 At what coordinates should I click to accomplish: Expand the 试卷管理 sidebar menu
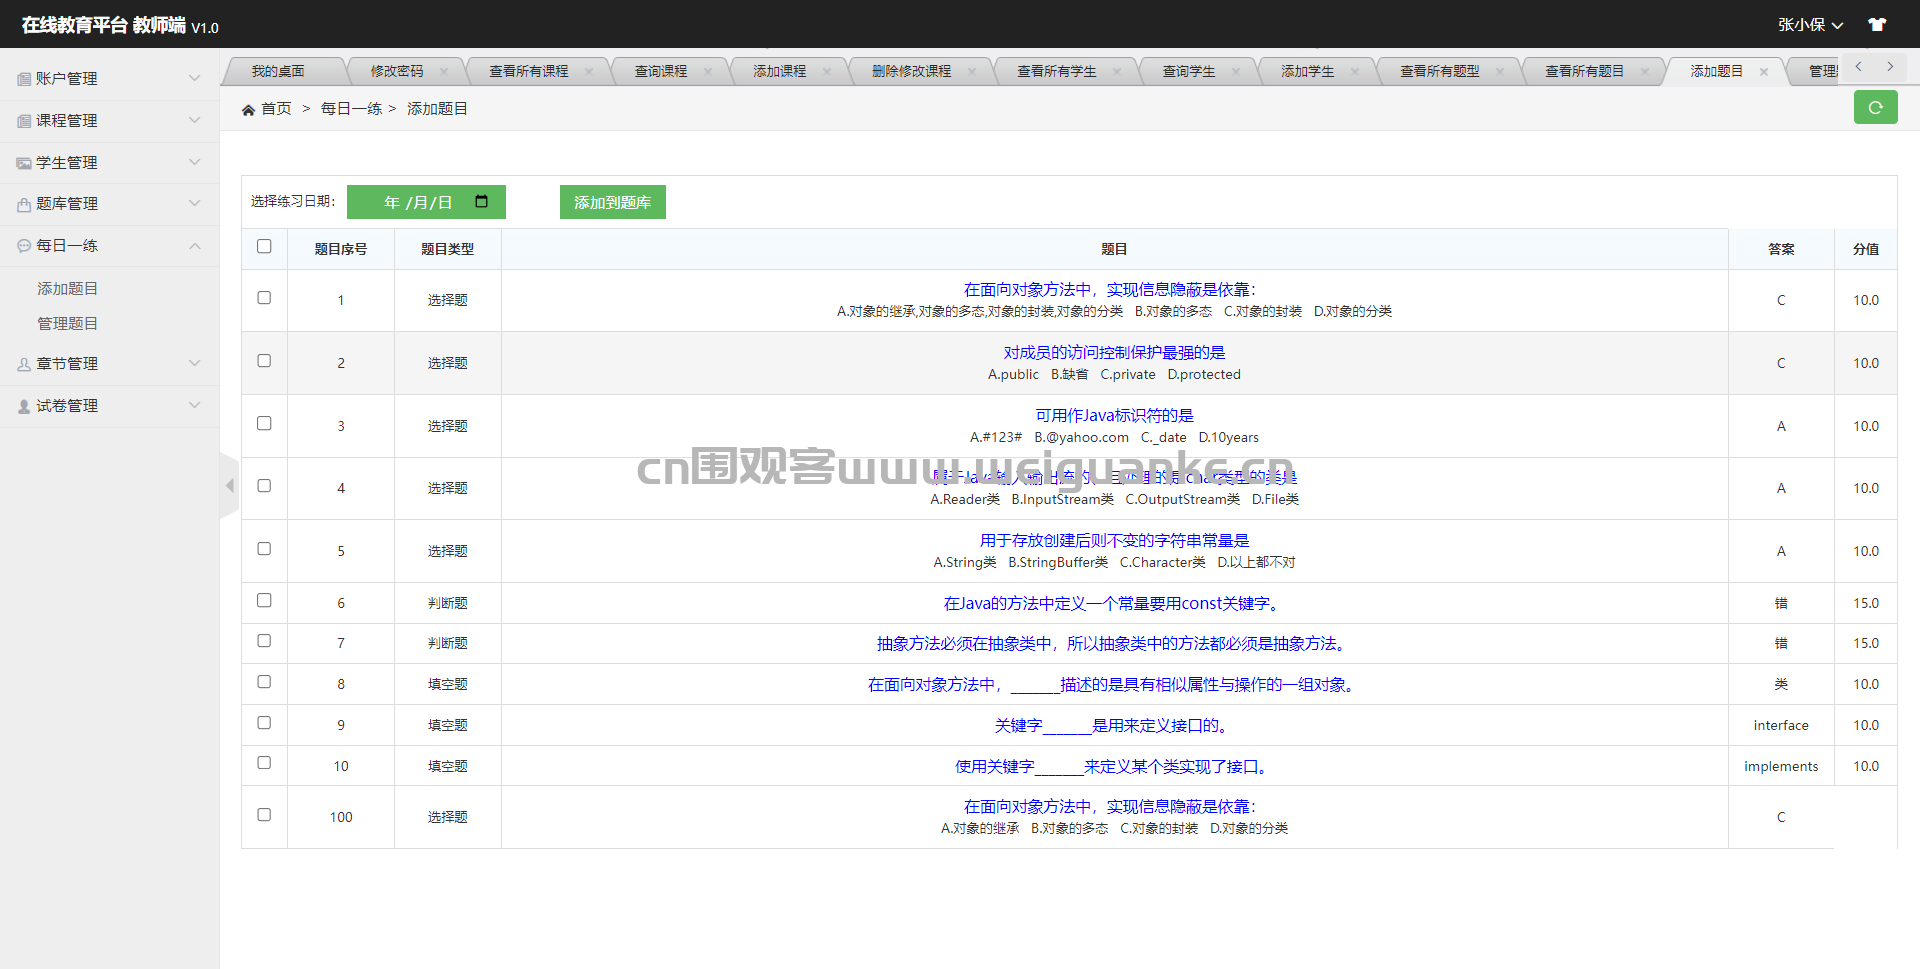coord(109,406)
